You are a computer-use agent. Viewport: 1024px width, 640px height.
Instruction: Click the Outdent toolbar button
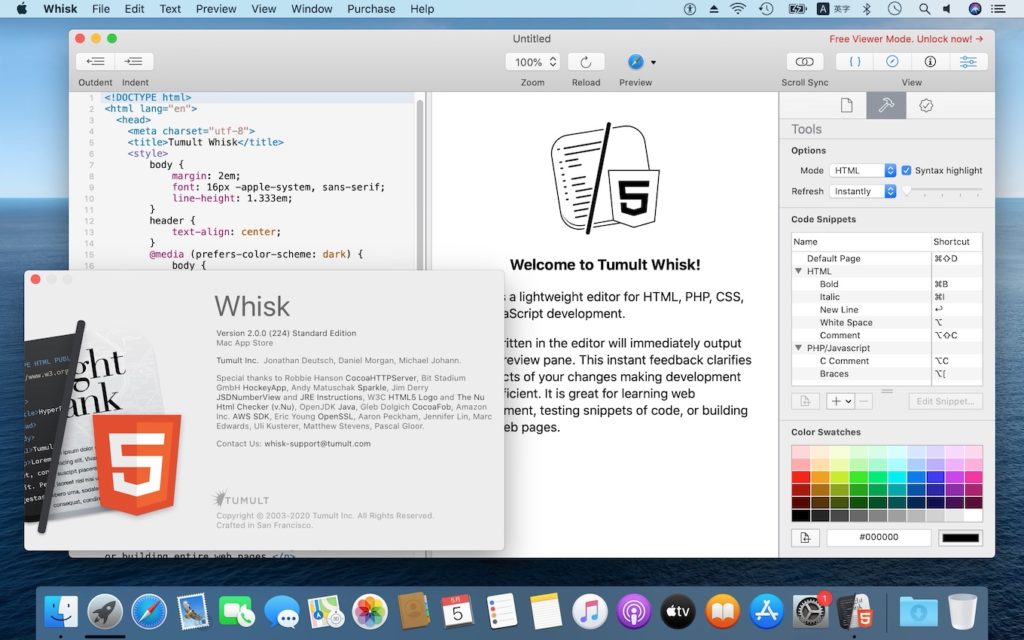point(96,62)
